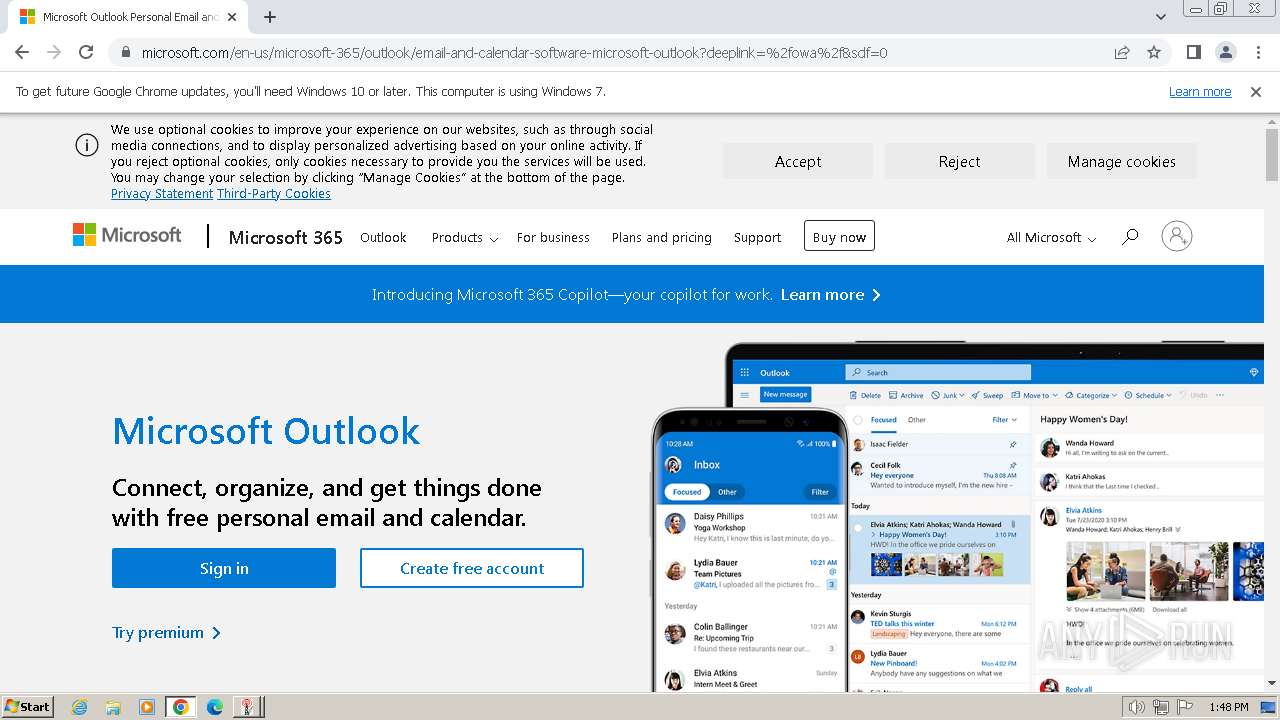Open Chrome's three-dot menu
Viewport: 1280px width, 720px height.
[x=1258, y=53]
